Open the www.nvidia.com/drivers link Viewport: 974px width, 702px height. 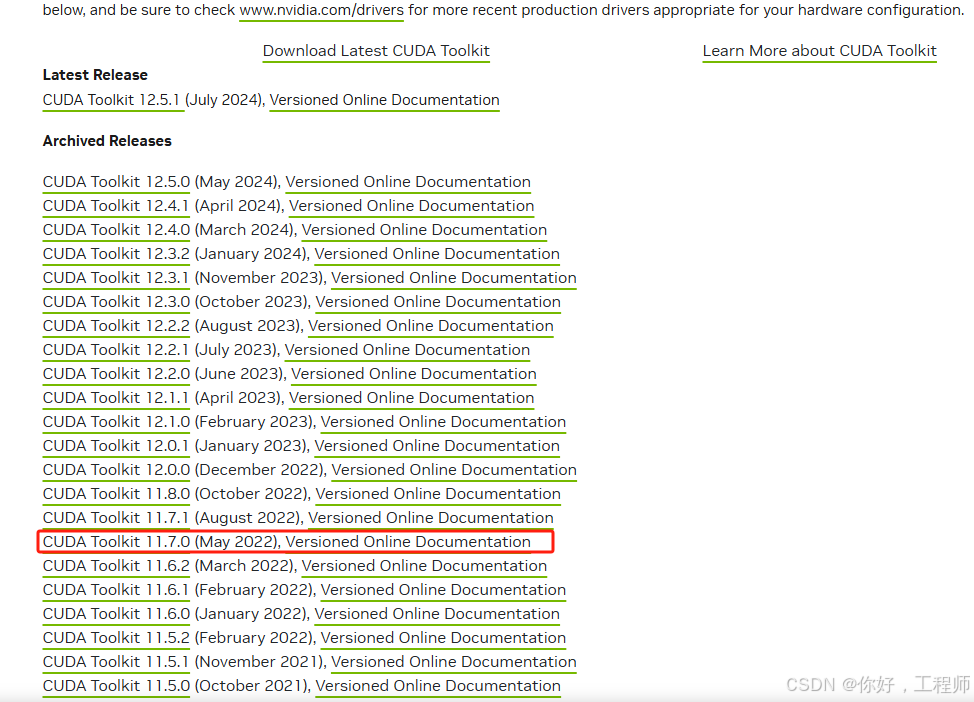click(x=321, y=10)
